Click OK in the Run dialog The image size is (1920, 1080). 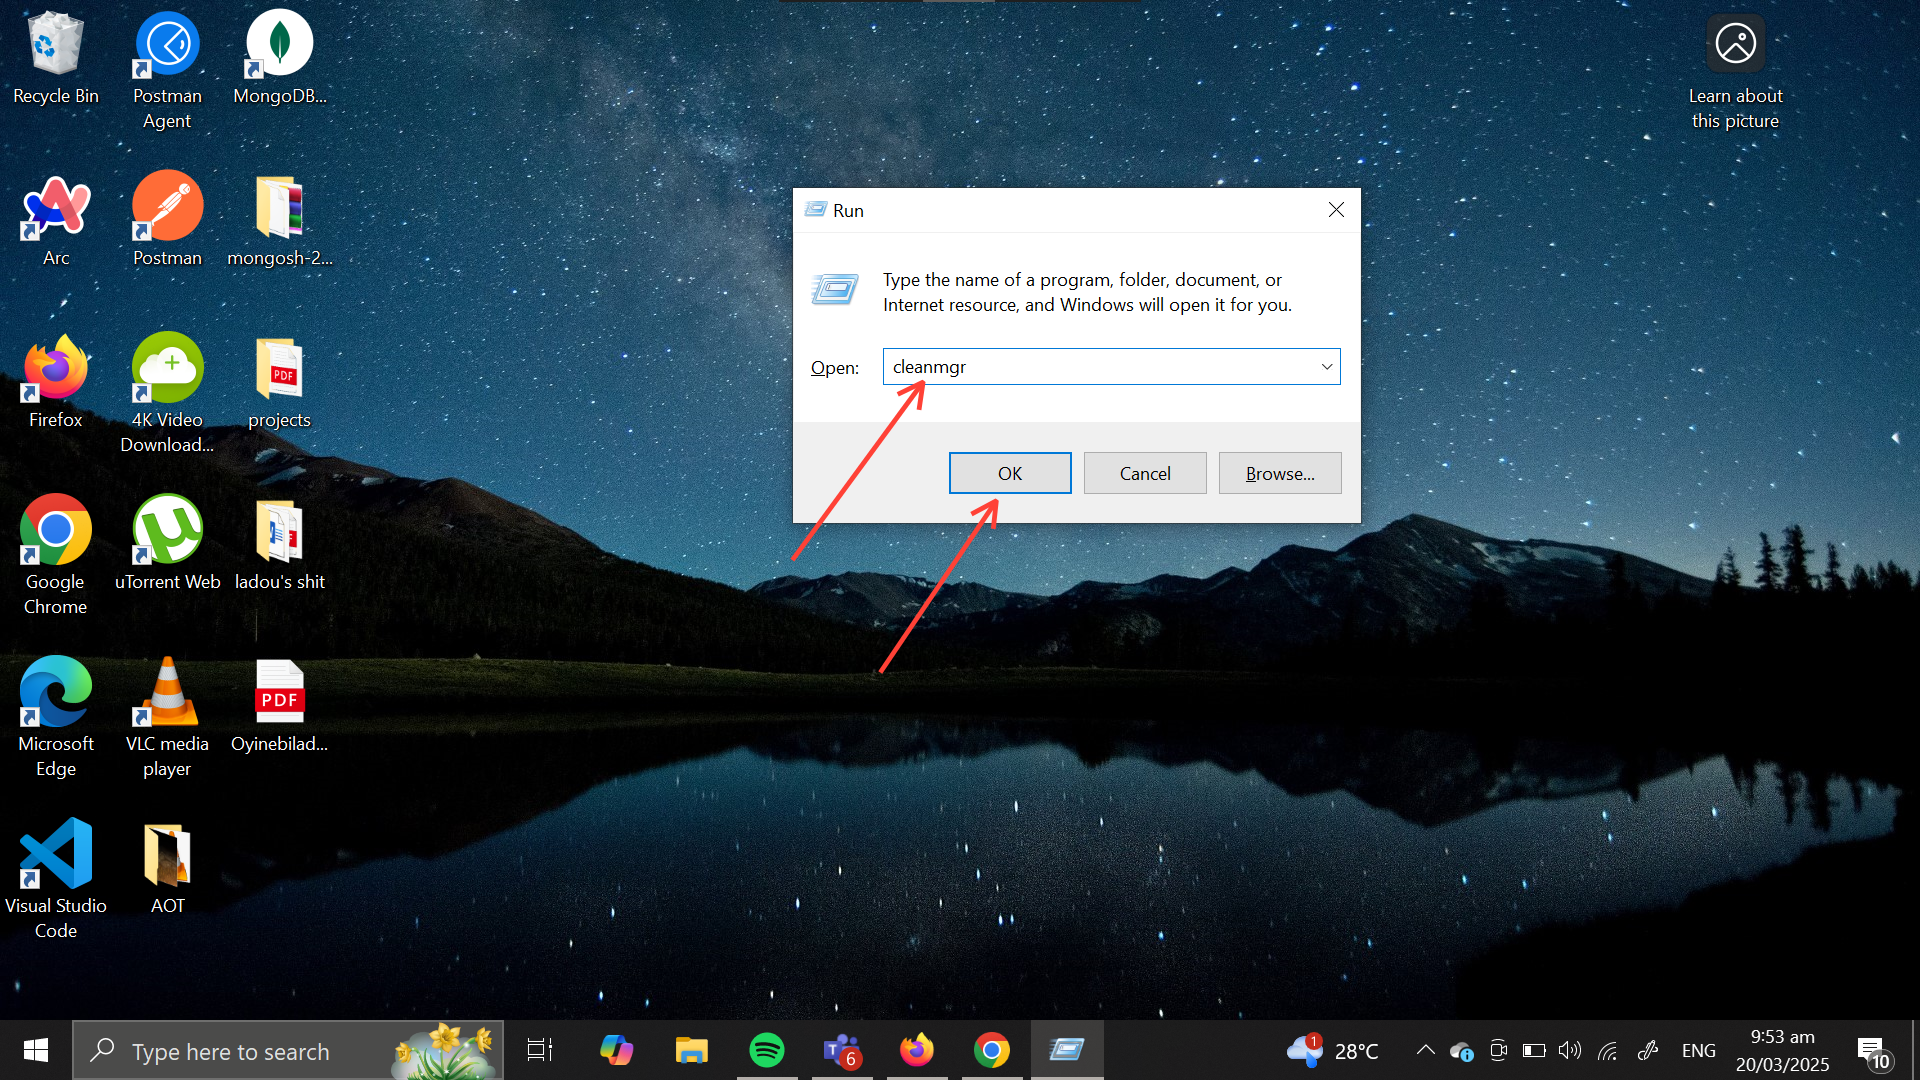pyautogui.click(x=1009, y=473)
